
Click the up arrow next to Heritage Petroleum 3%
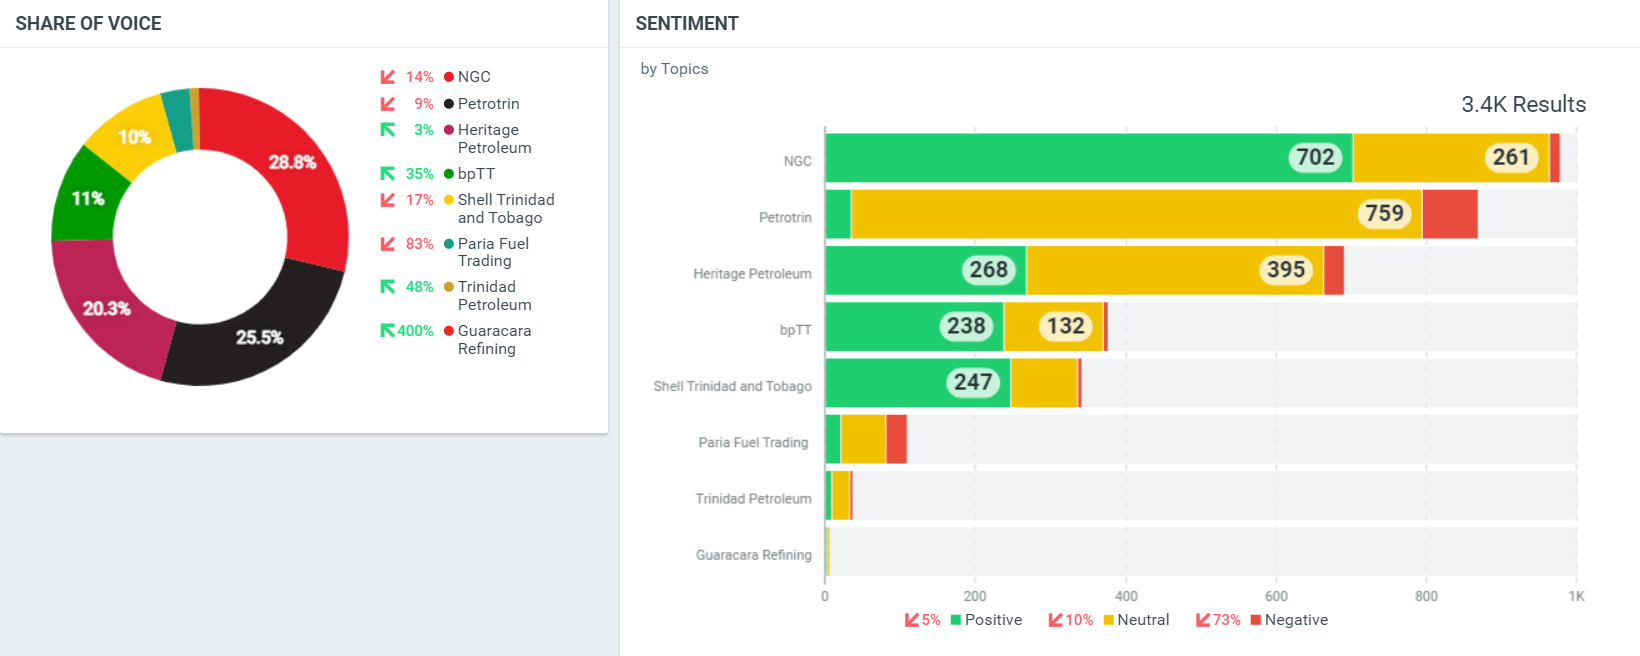(x=387, y=130)
